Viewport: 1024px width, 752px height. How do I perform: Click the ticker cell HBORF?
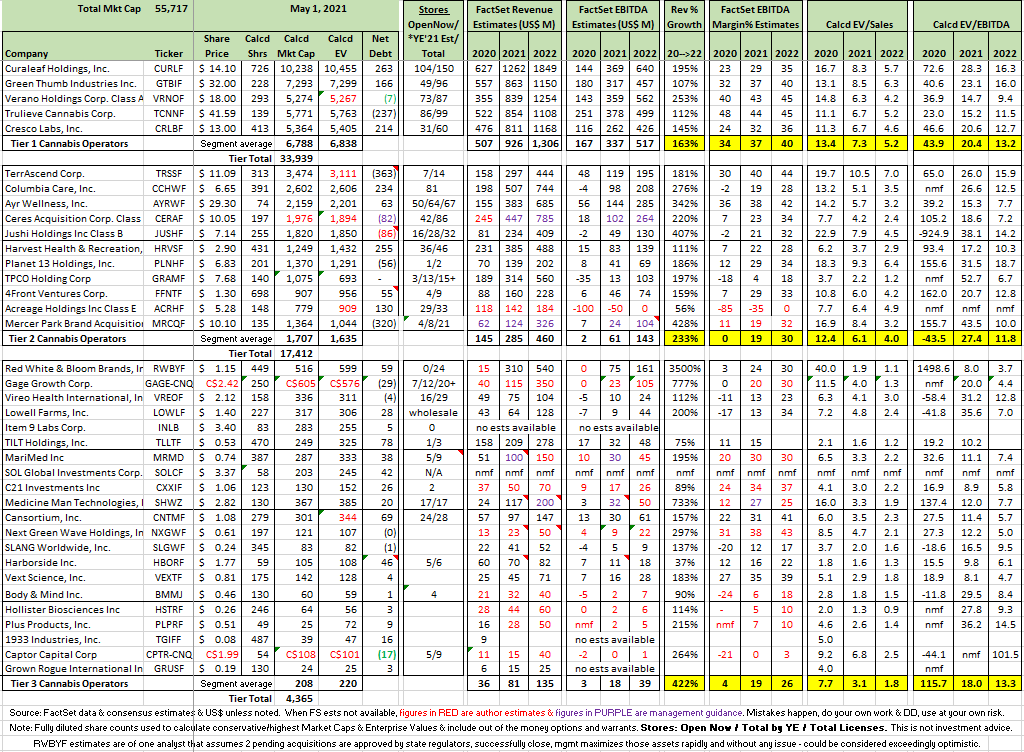click(x=168, y=563)
